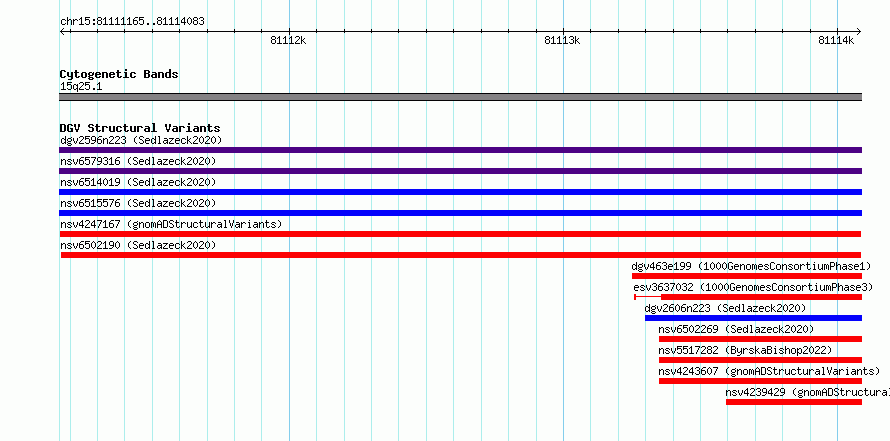Screen dimensions: 890x441
Task: Open nsv4247167 (gnomADStructuralVariants) label
Action: (171, 224)
